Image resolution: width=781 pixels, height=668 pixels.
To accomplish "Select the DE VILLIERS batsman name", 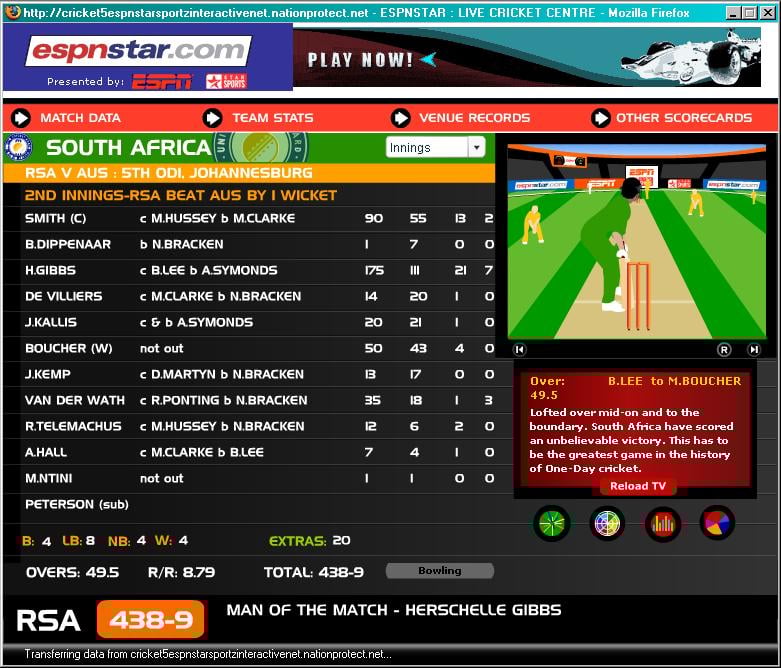I will pos(64,296).
